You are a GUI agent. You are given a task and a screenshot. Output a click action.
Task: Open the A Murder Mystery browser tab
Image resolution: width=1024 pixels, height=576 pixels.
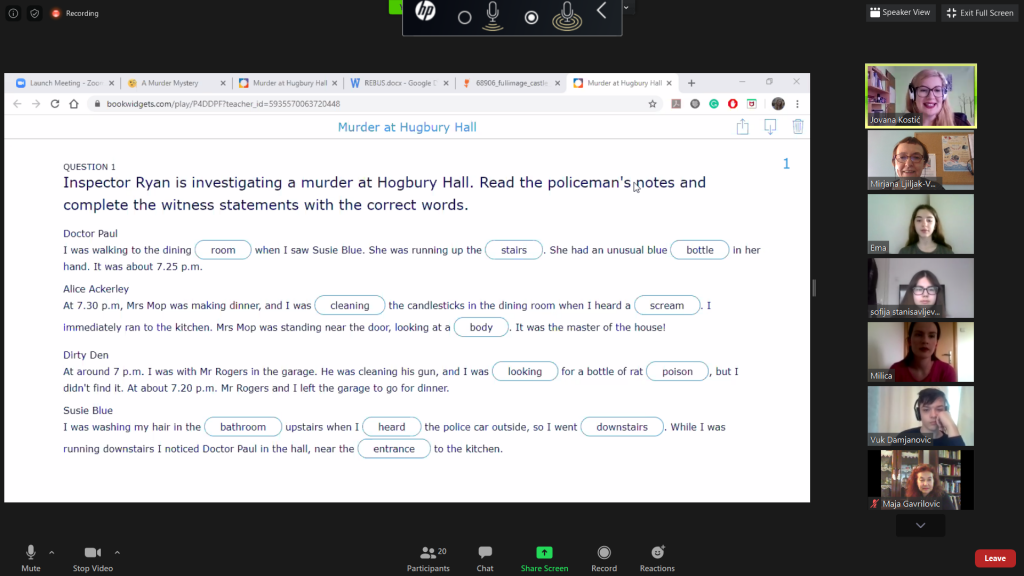coord(169,83)
